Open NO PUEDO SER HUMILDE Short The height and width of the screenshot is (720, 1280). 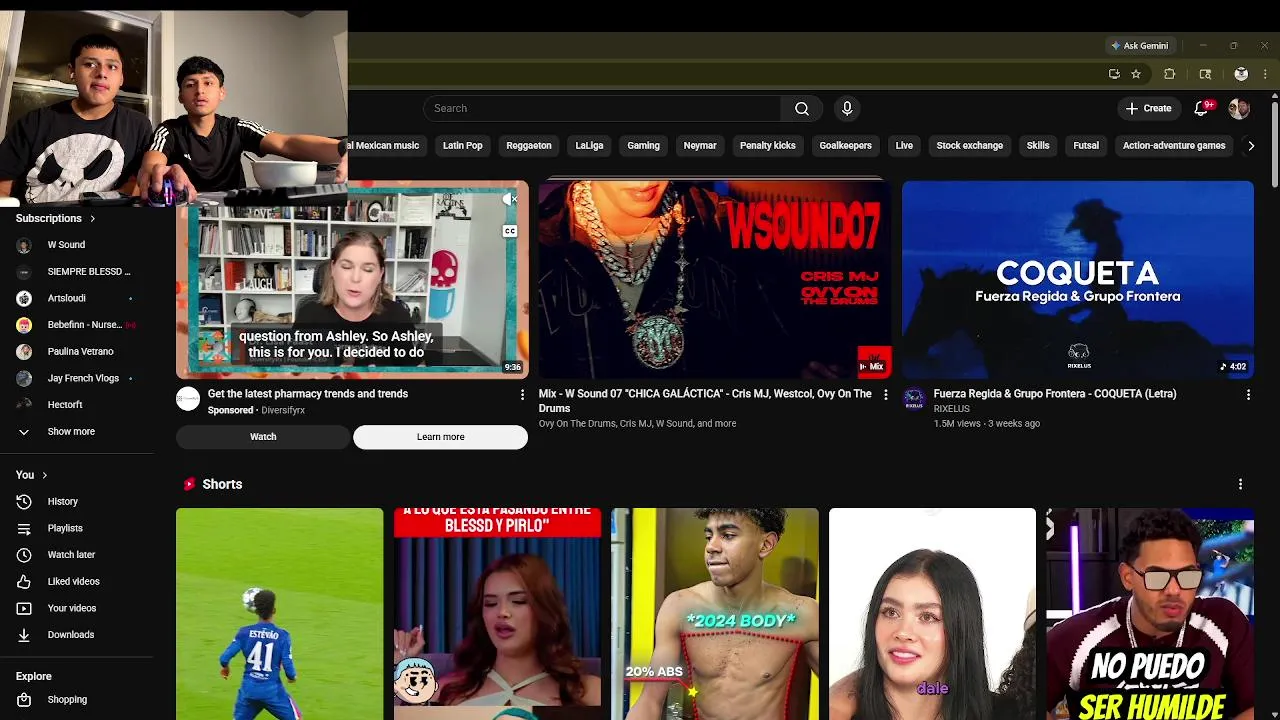coord(1149,614)
